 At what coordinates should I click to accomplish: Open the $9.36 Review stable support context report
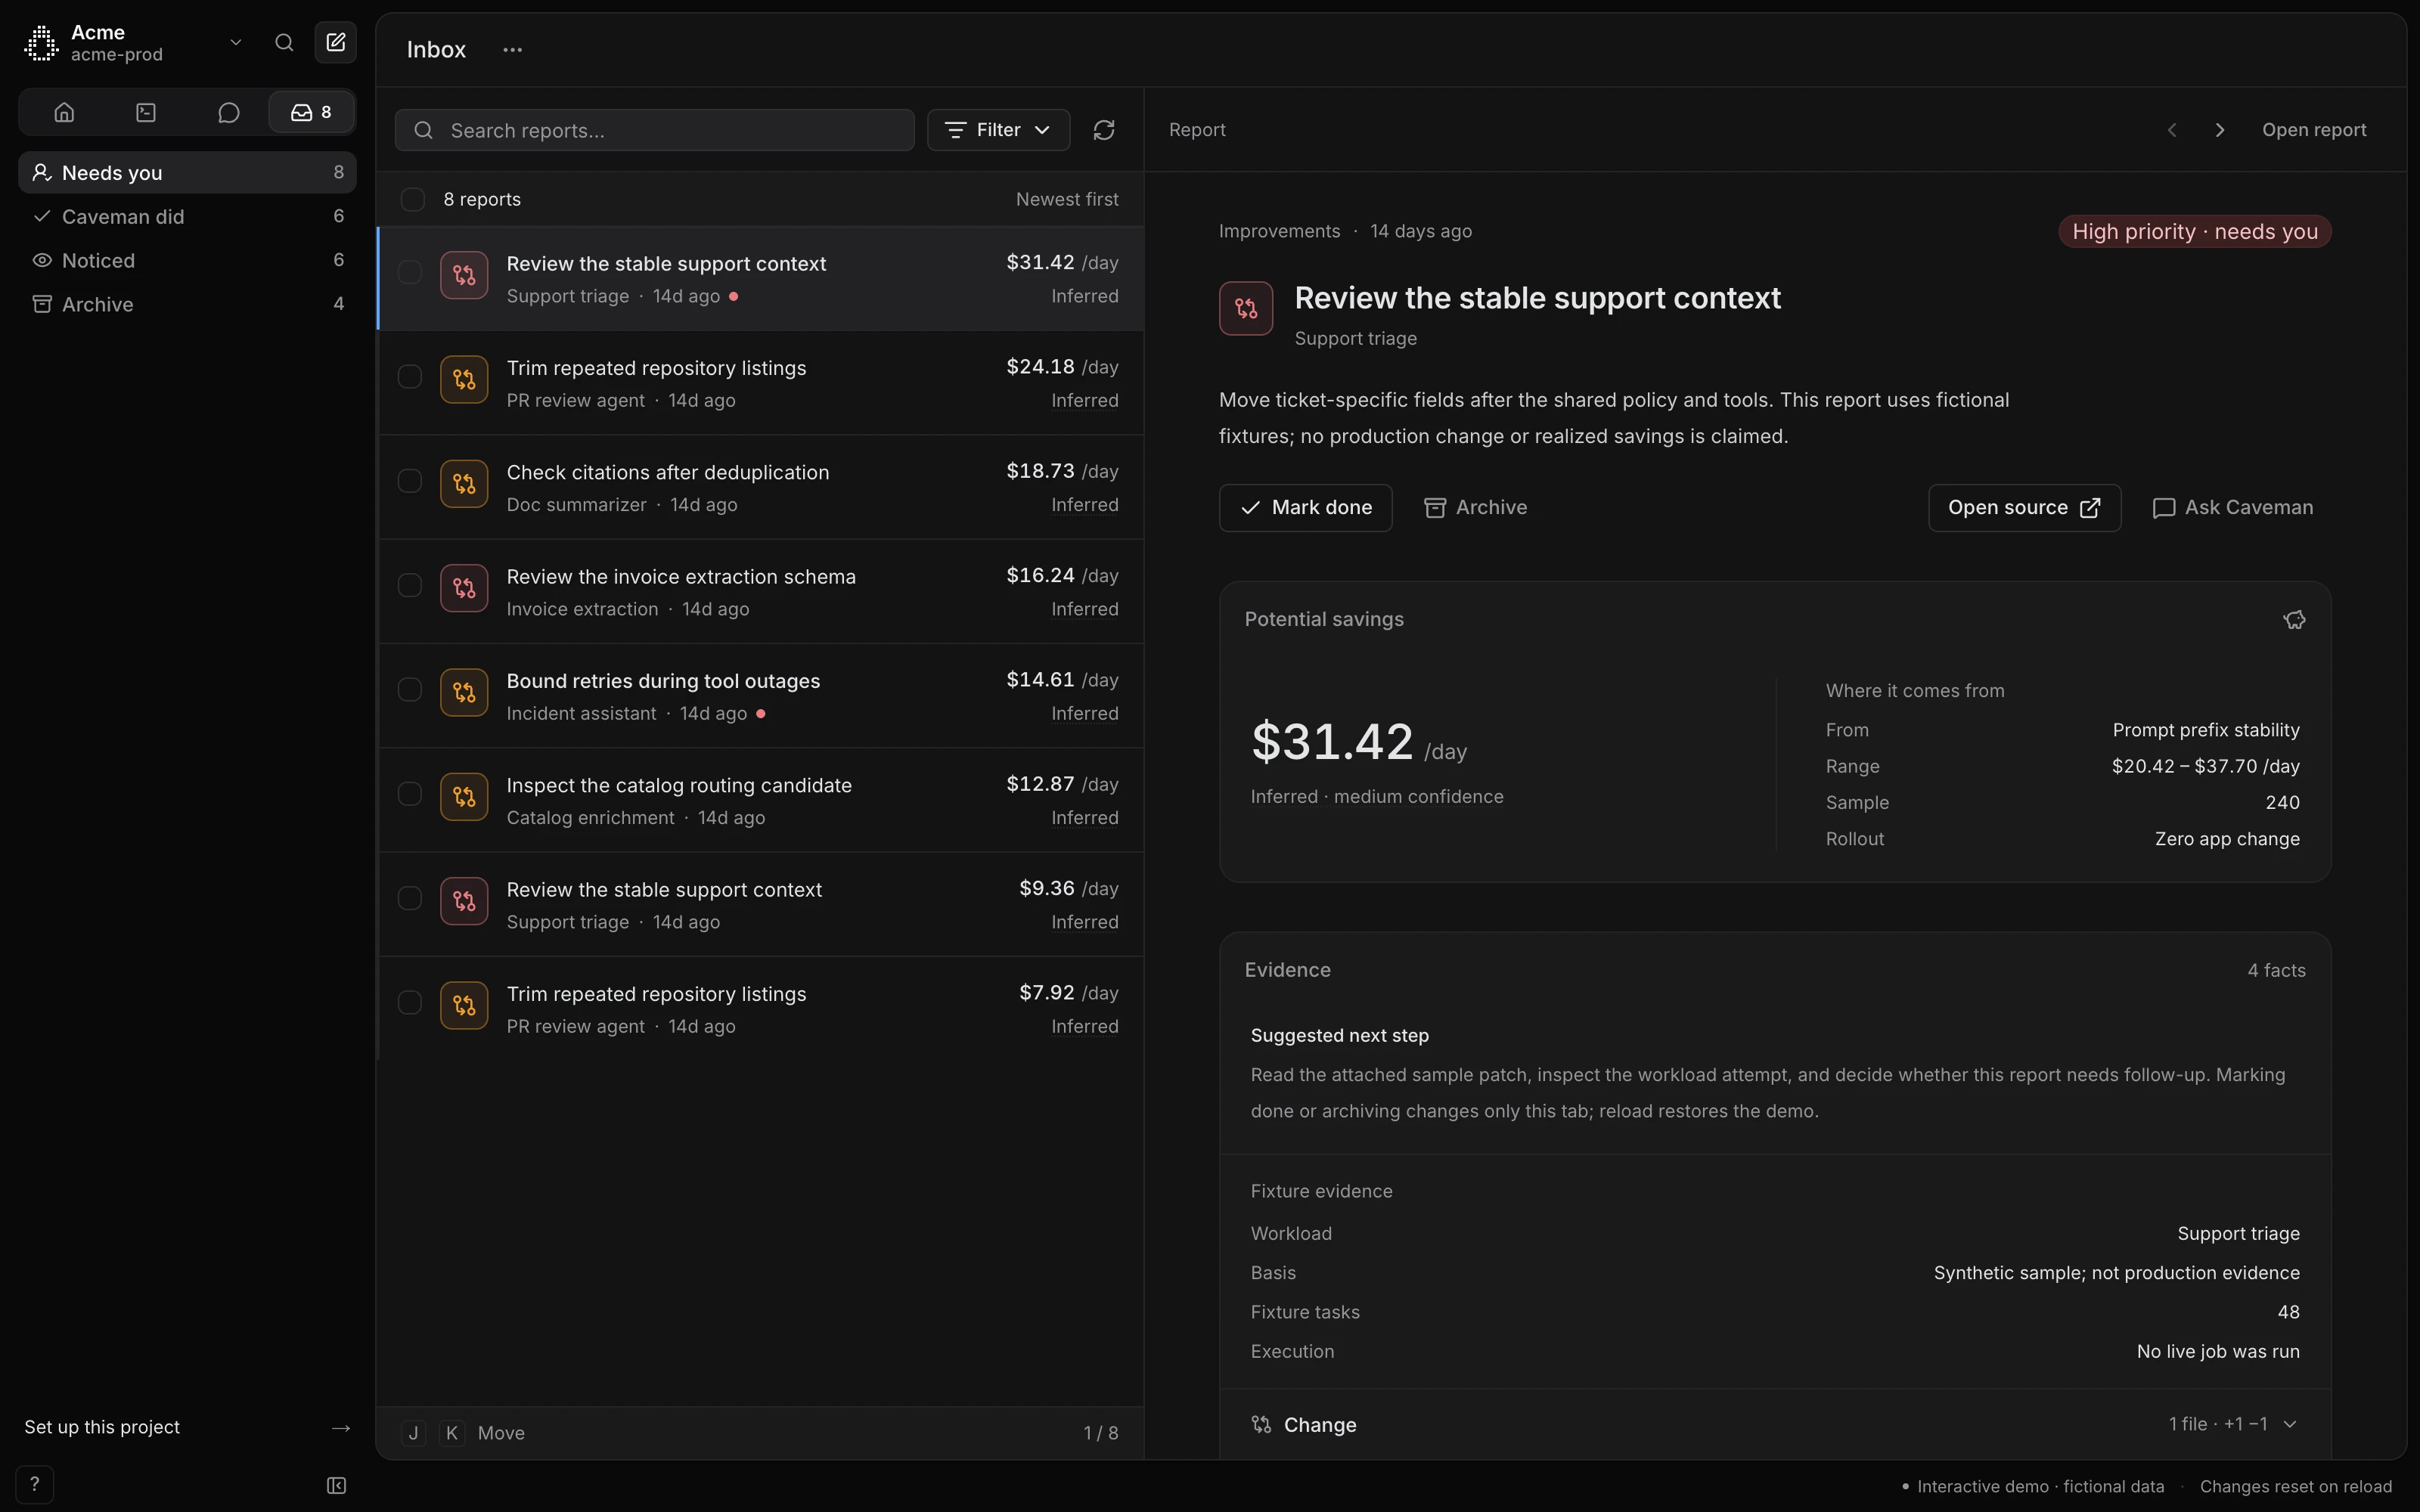click(x=761, y=904)
